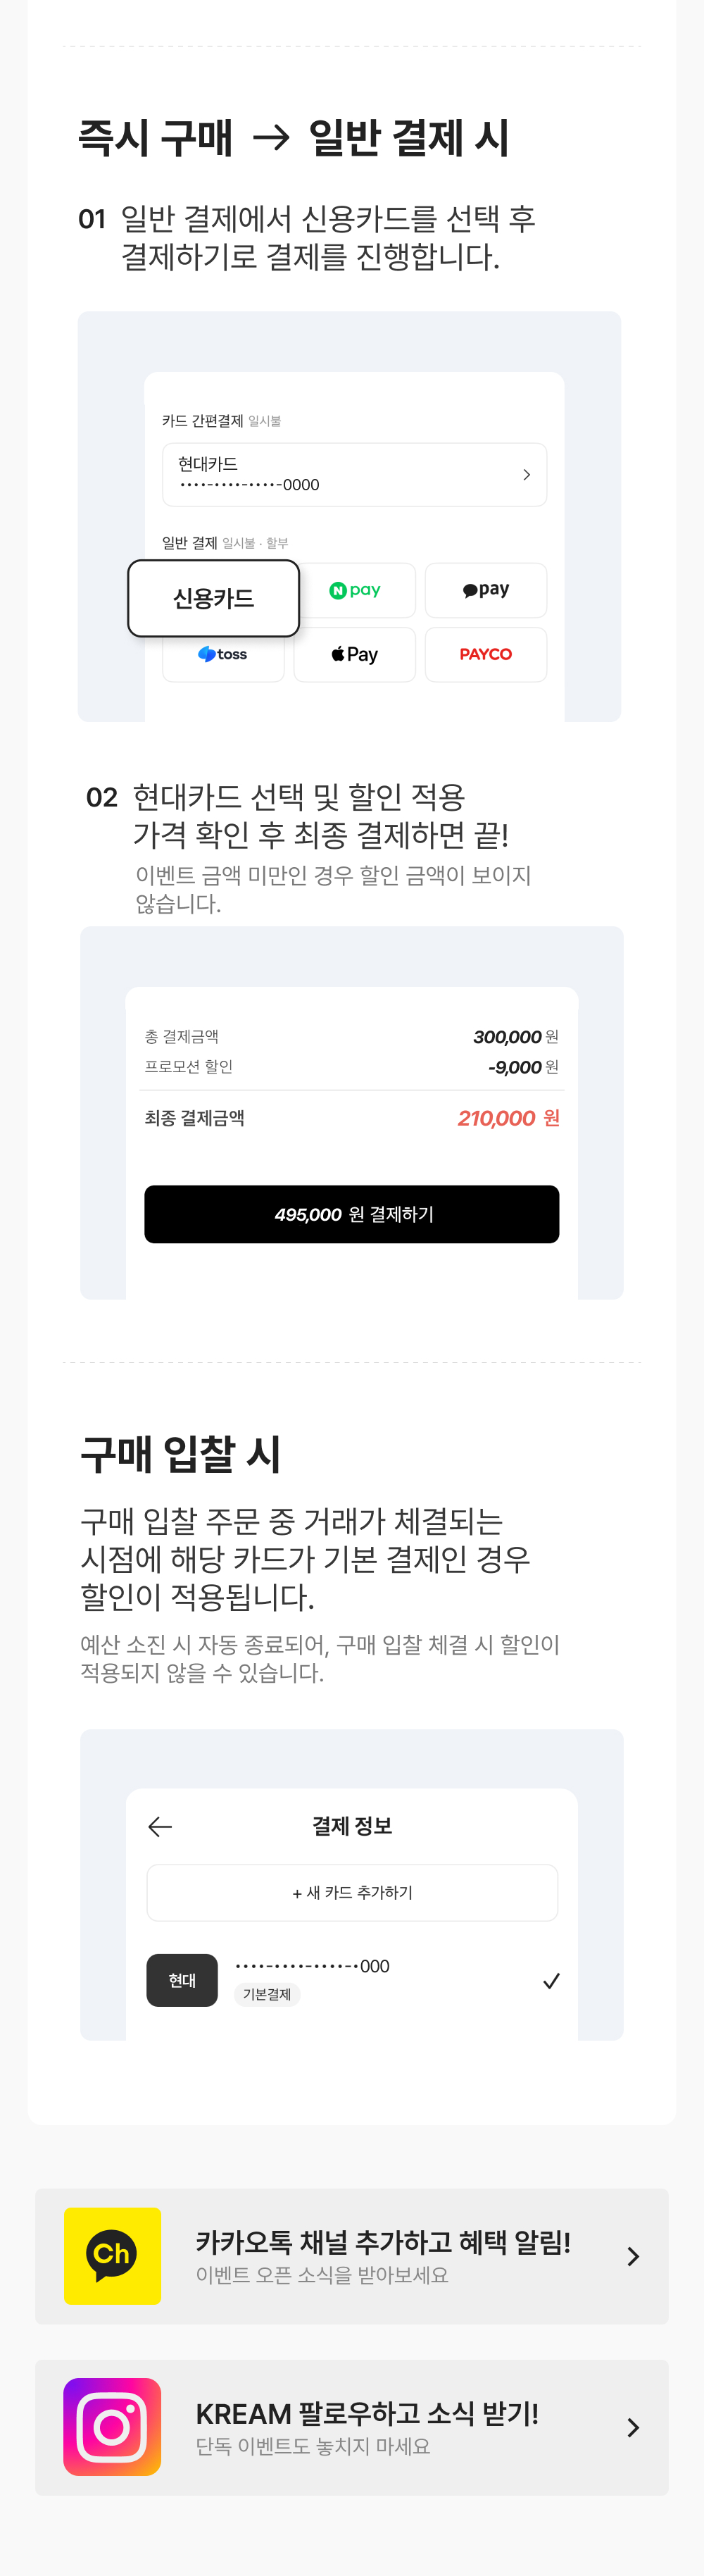Tap the KakaoTalk channel icon

(x=112, y=2256)
